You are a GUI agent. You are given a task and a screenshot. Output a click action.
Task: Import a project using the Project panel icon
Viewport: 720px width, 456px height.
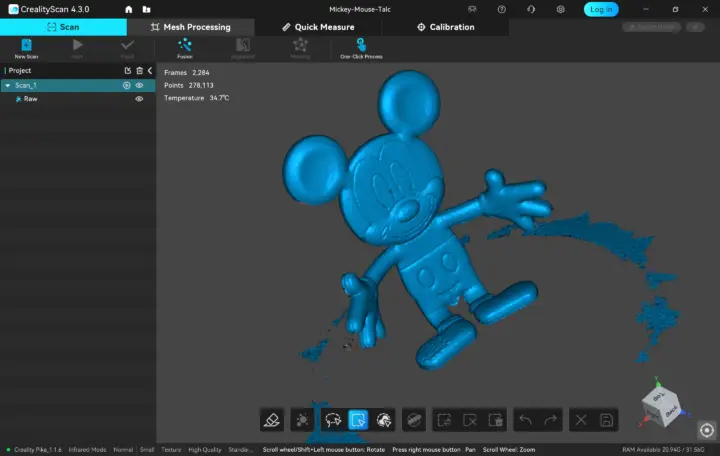(x=128, y=70)
